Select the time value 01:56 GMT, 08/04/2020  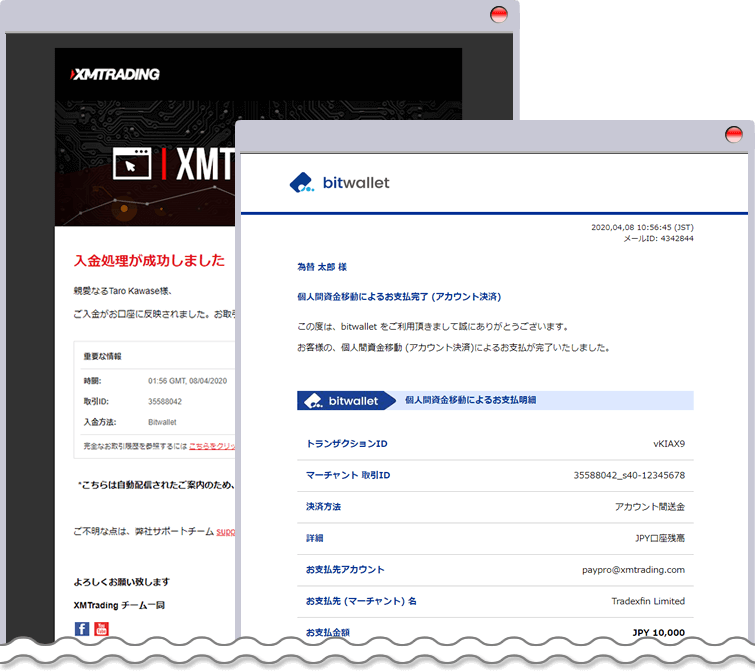(x=187, y=381)
